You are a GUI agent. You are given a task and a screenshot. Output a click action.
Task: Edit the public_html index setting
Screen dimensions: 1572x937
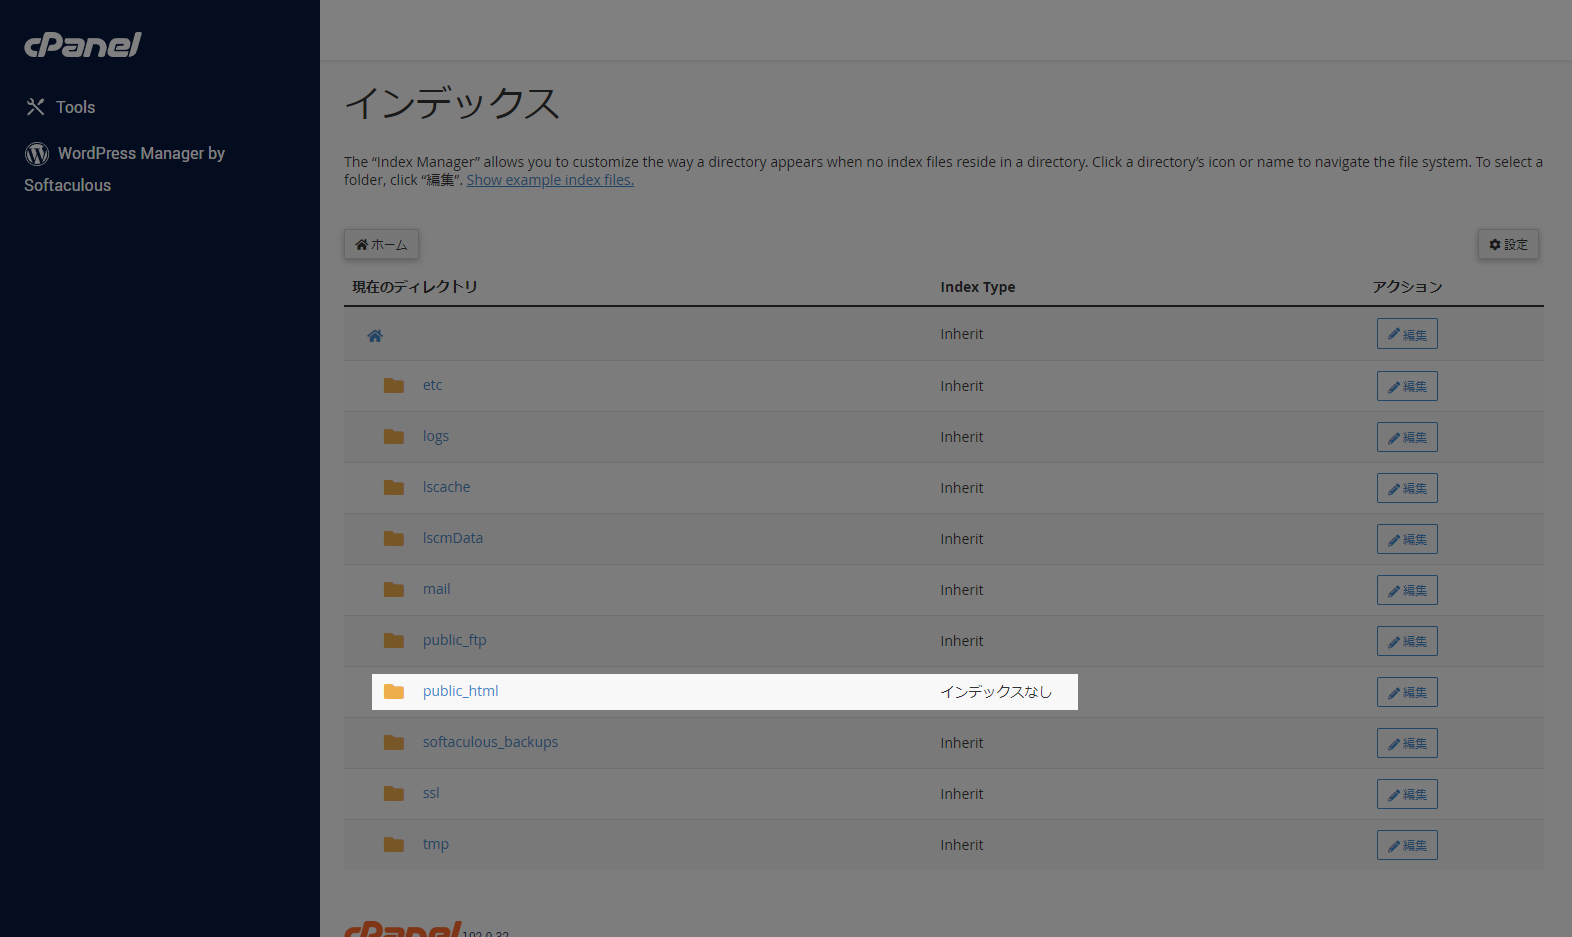[1407, 692]
